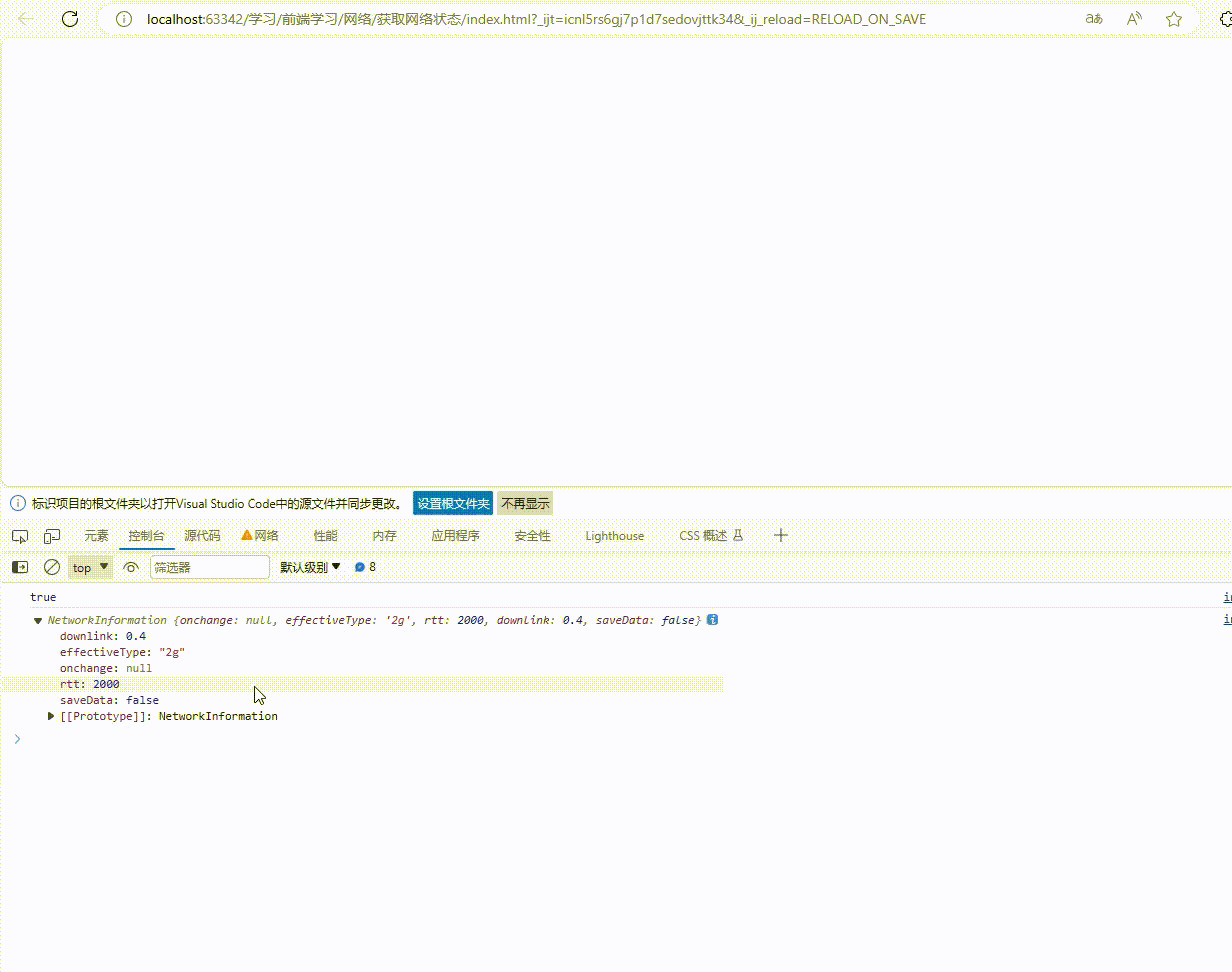Screen dimensions: 1232x972
Task: Add page to favorites star icon
Action: 1174,19
